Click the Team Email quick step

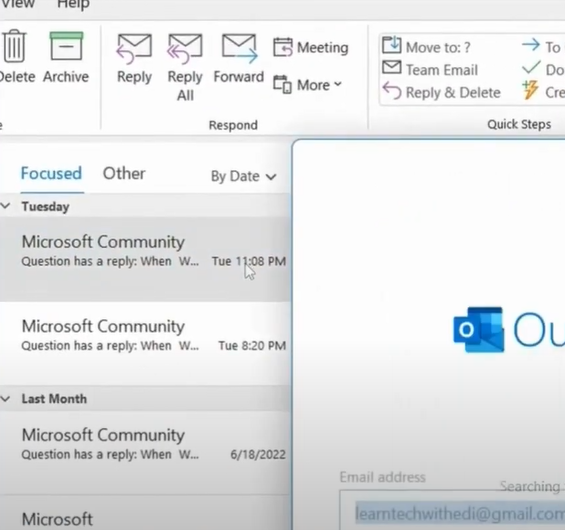pos(430,70)
